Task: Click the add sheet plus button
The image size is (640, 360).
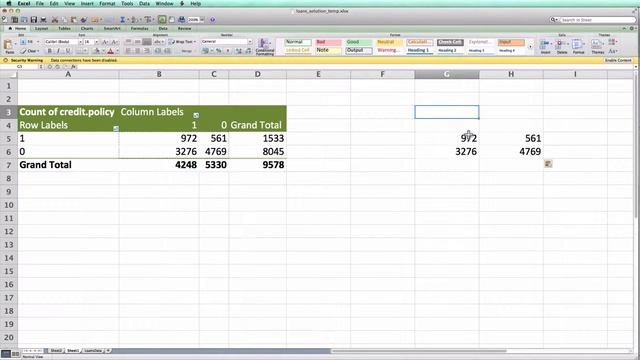Action: (108, 351)
